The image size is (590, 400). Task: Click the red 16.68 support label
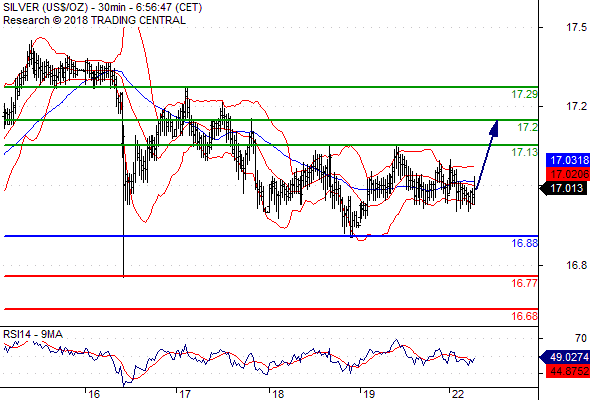coord(524,316)
